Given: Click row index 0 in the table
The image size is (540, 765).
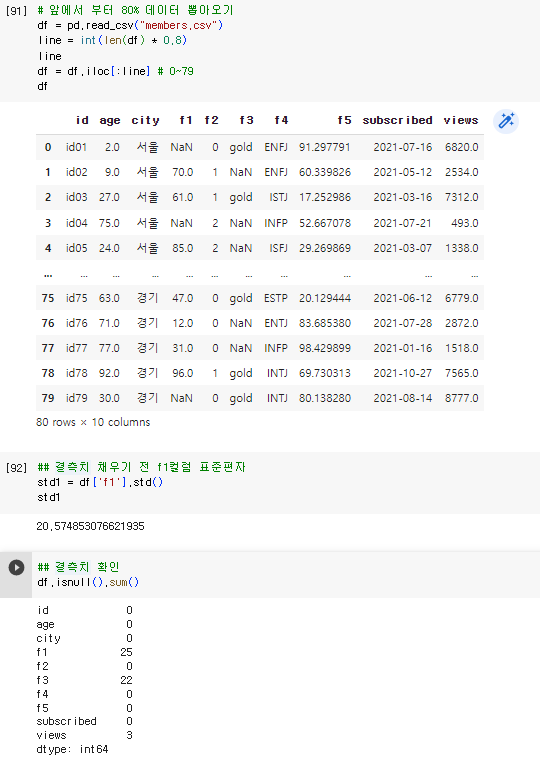Looking at the screenshot, I should [48, 147].
